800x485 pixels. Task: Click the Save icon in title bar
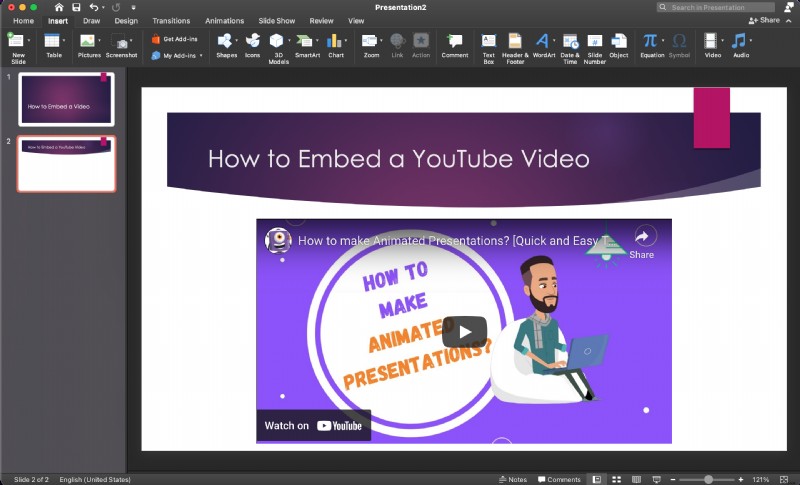coord(76,7)
